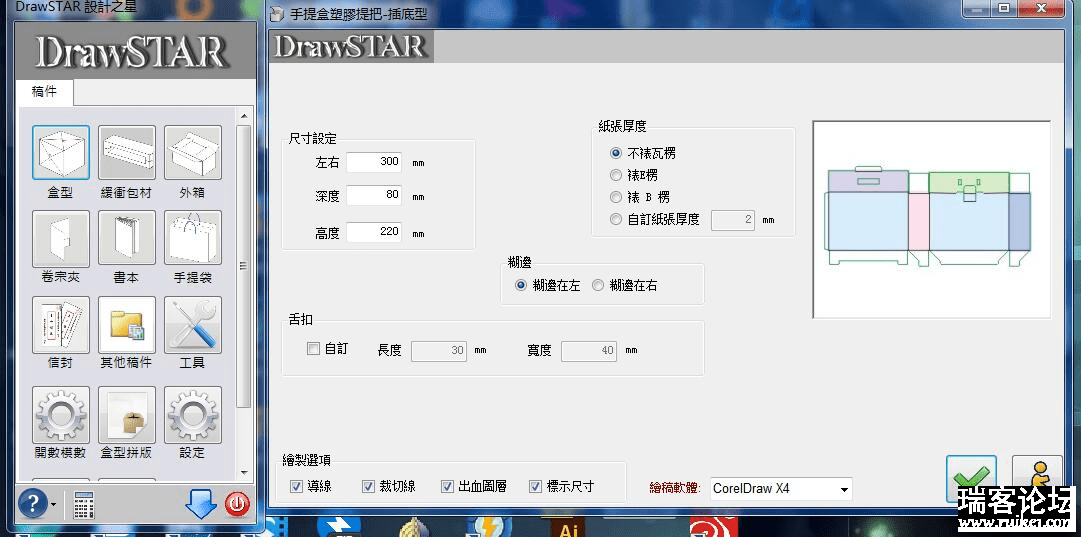This screenshot has width=1081, height=537.
Task: Click the template list scrollbar up arrow
Action: click(243, 115)
